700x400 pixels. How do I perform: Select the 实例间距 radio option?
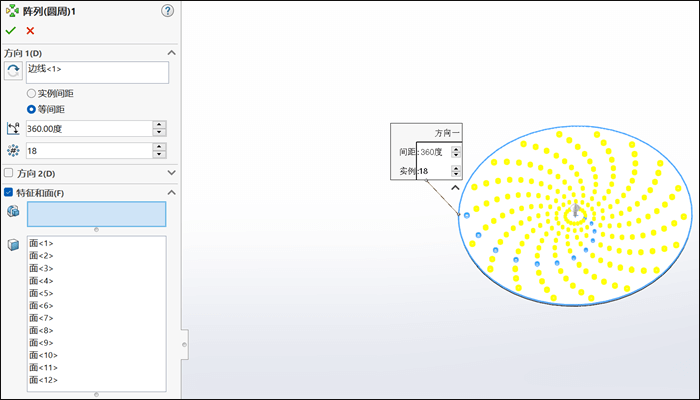[x=31, y=93]
